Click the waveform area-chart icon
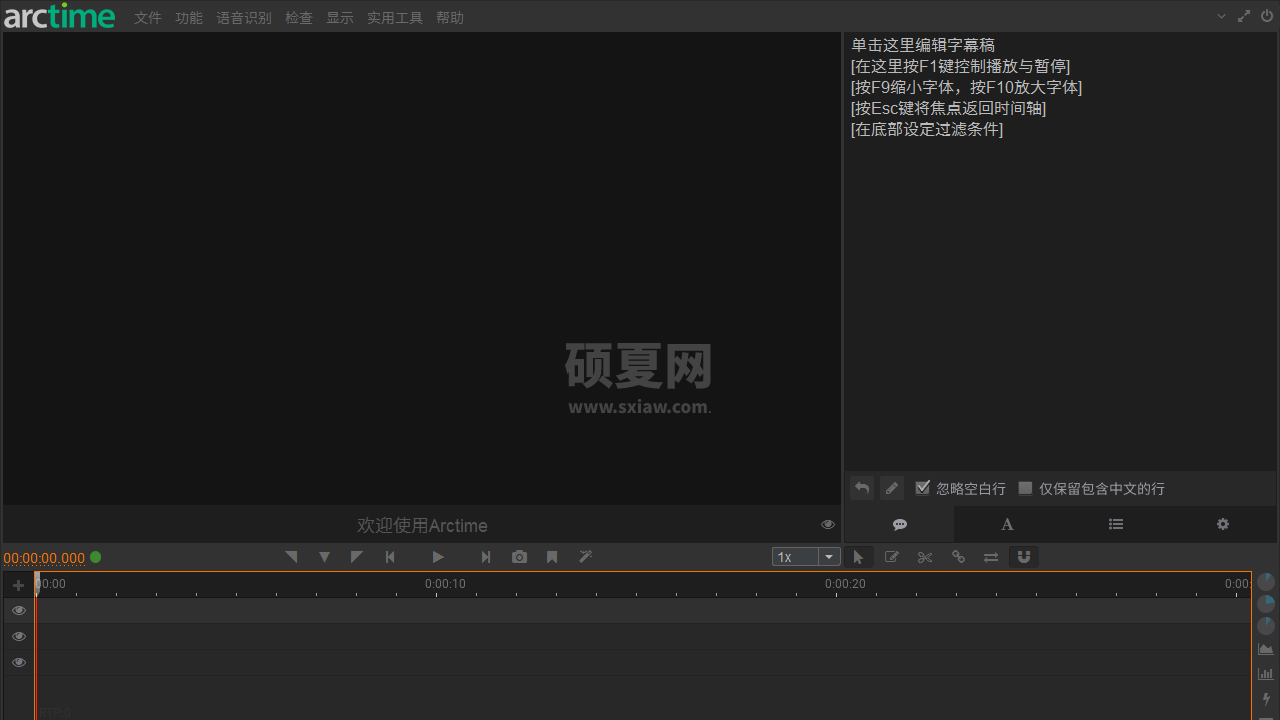 tap(1266, 649)
